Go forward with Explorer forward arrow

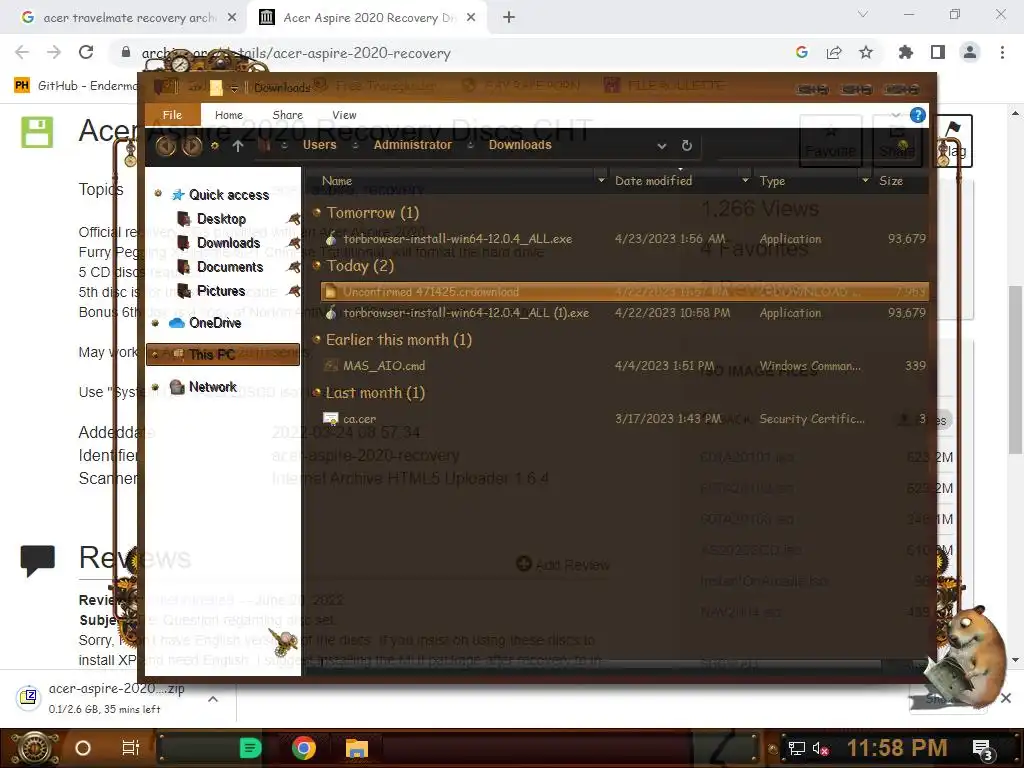pyautogui.click(x=191, y=146)
